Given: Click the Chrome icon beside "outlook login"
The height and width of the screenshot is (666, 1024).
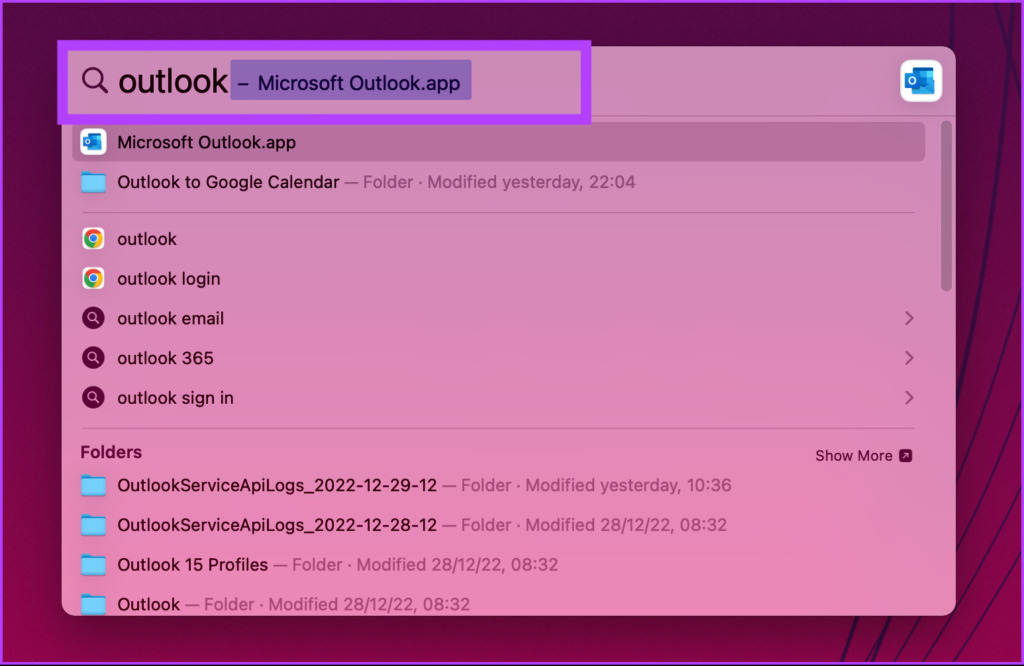Looking at the screenshot, I should click(x=93, y=279).
